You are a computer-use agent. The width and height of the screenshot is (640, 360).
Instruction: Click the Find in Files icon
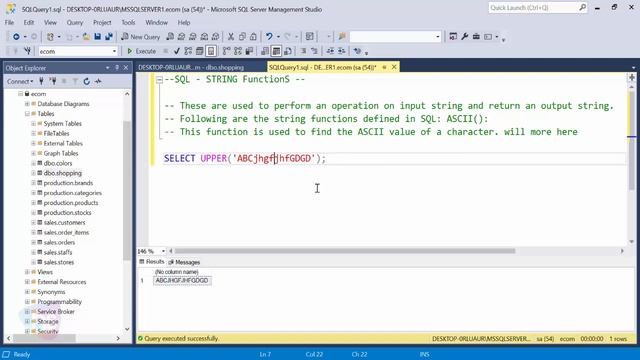tap(342, 37)
